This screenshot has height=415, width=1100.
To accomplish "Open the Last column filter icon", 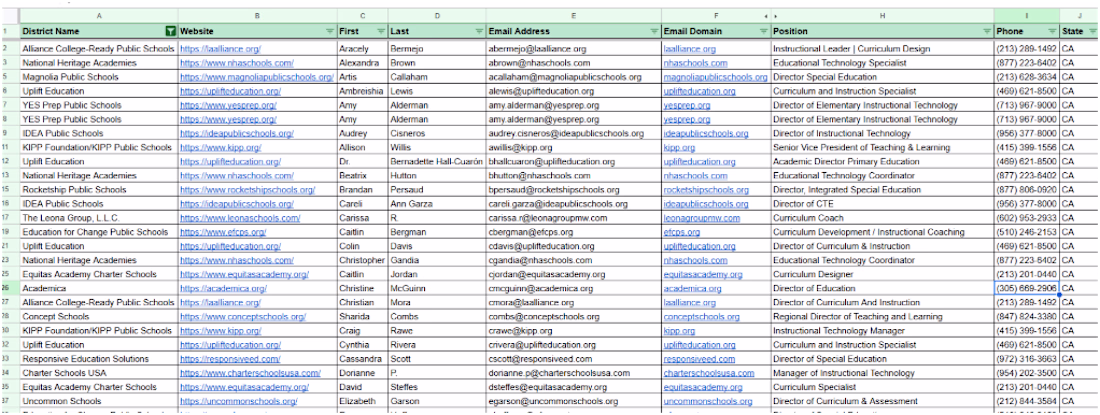I will (x=479, y=32).
